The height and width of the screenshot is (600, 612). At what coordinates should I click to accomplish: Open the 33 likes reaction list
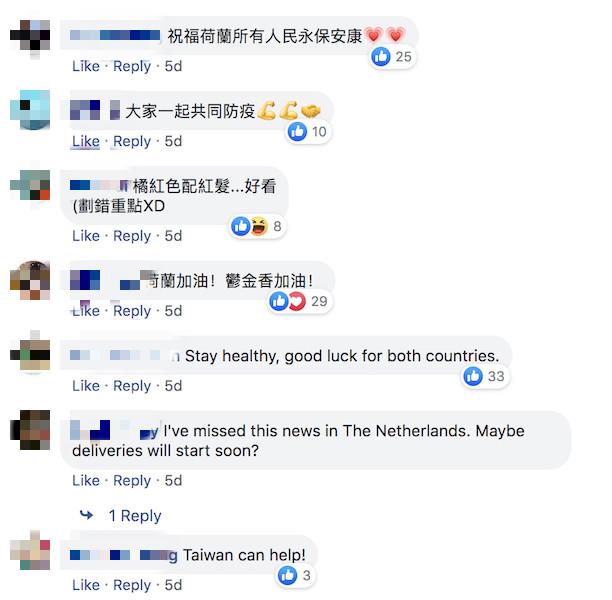coord(484,376)
